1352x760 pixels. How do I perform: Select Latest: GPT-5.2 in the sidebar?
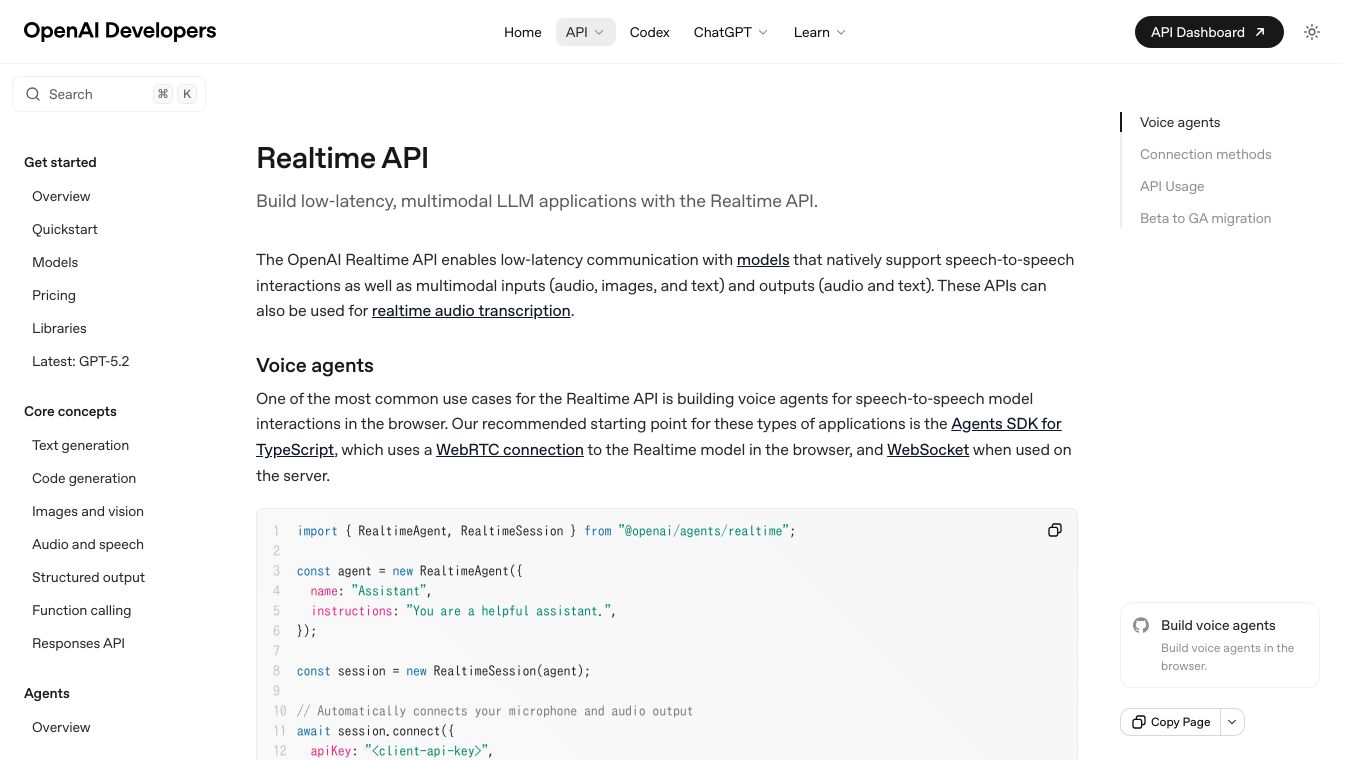(x=80, y=361)
